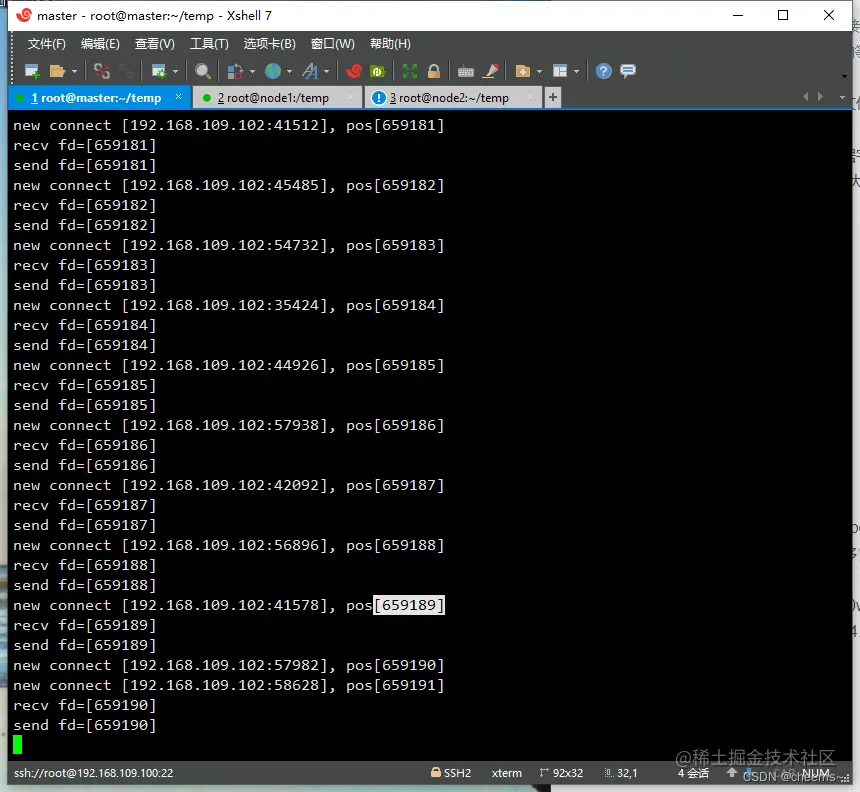Open toolbar overflow options arrow
This screenshot has height=792, width=860.
pos(844,76)
